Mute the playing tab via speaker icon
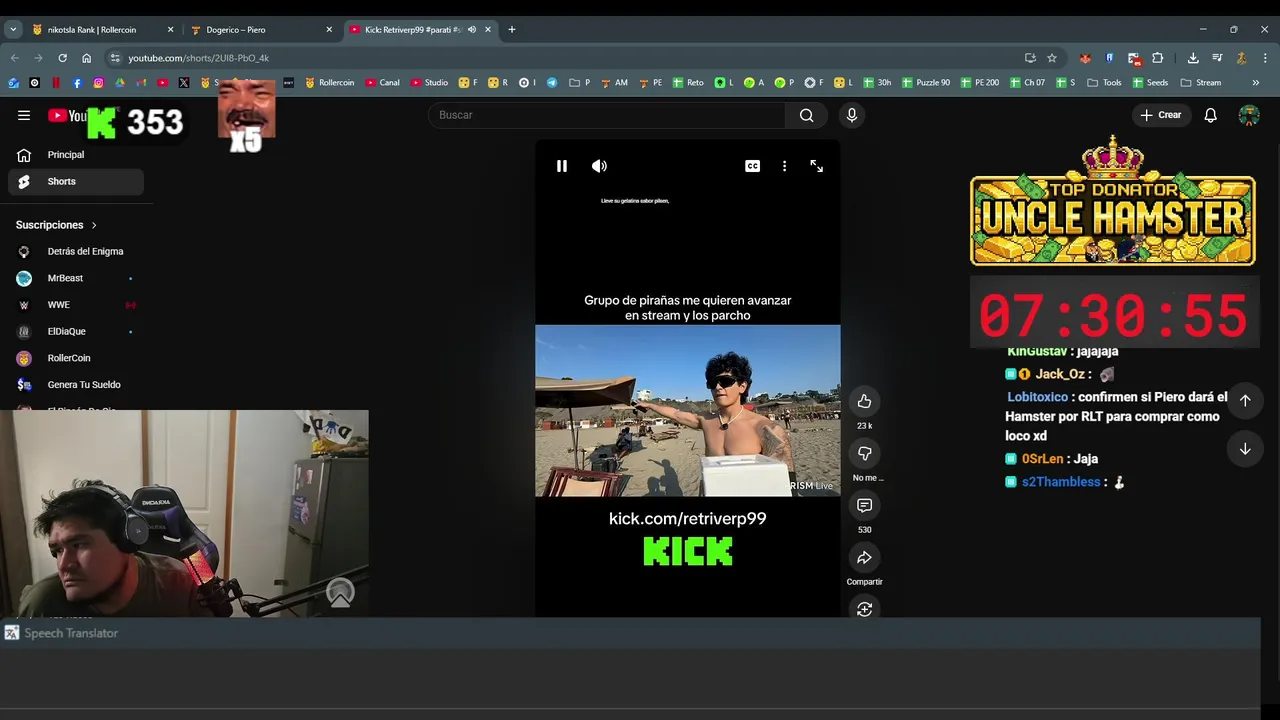 pos(472,30)
